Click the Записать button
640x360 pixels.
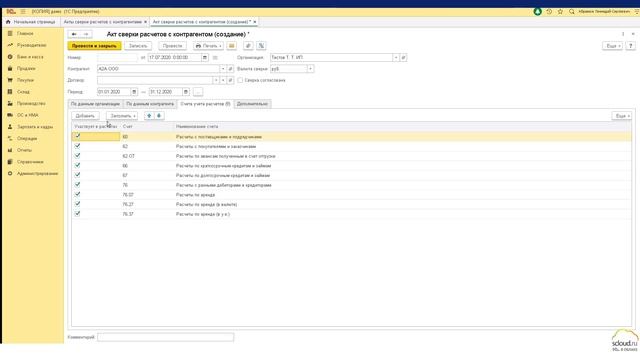[138, 46]
